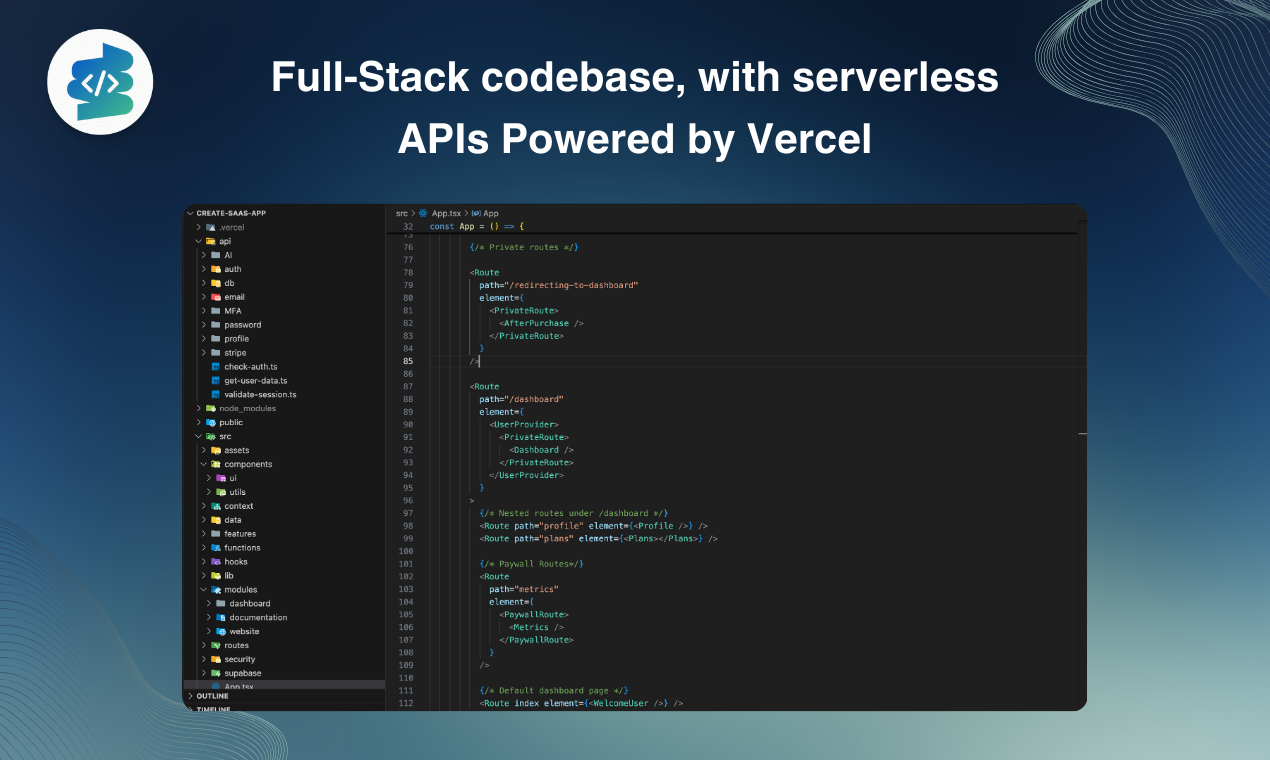Click the modules folder icon
The image size is (1270, 760).
216,590
